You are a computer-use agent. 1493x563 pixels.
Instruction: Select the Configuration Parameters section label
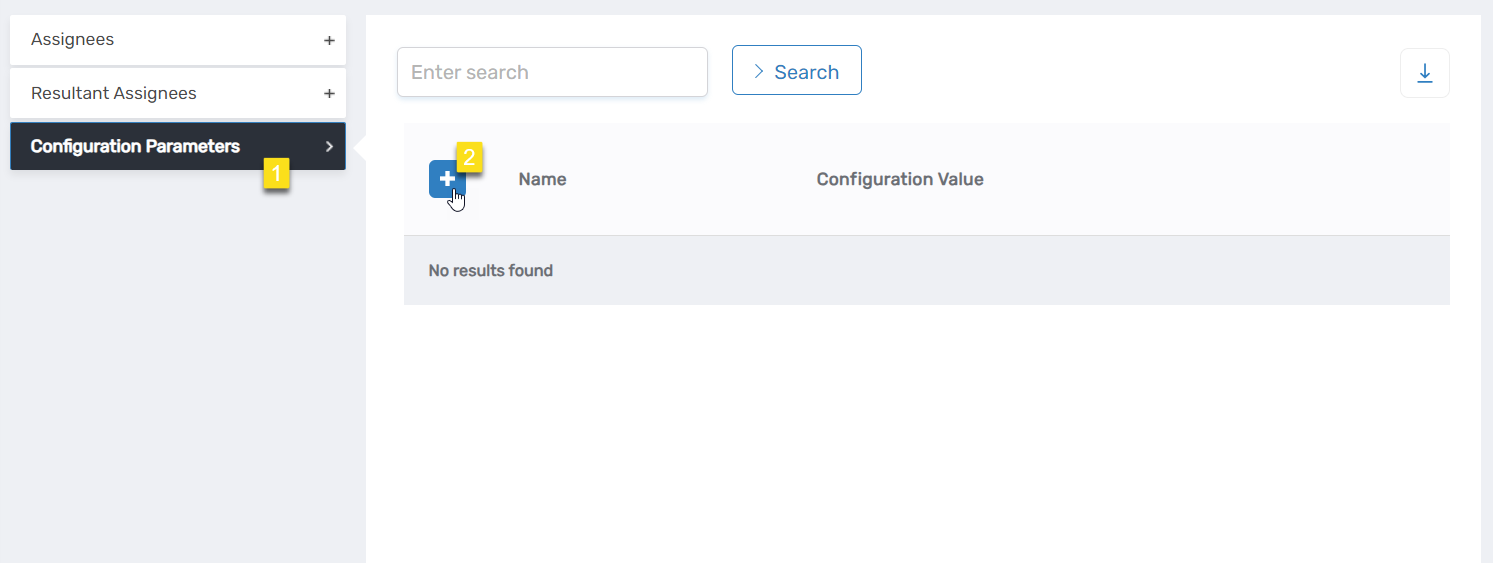click(135, 146)
